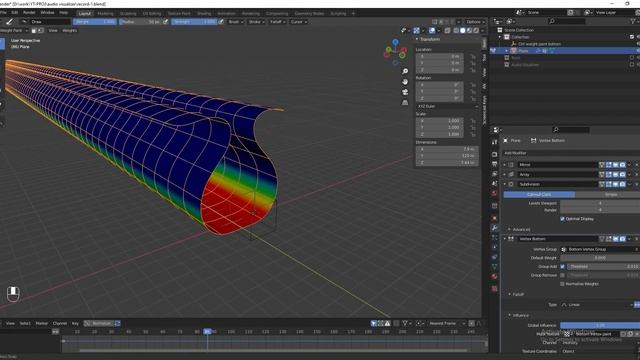Open the Object properties orange square tab
Viewport: 640px width, 360px height.
click(x=494, y=218)
